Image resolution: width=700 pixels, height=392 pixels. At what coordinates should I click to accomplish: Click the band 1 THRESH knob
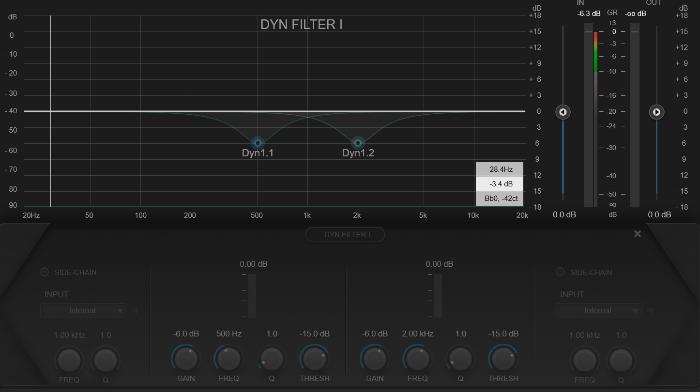point(314,359)
